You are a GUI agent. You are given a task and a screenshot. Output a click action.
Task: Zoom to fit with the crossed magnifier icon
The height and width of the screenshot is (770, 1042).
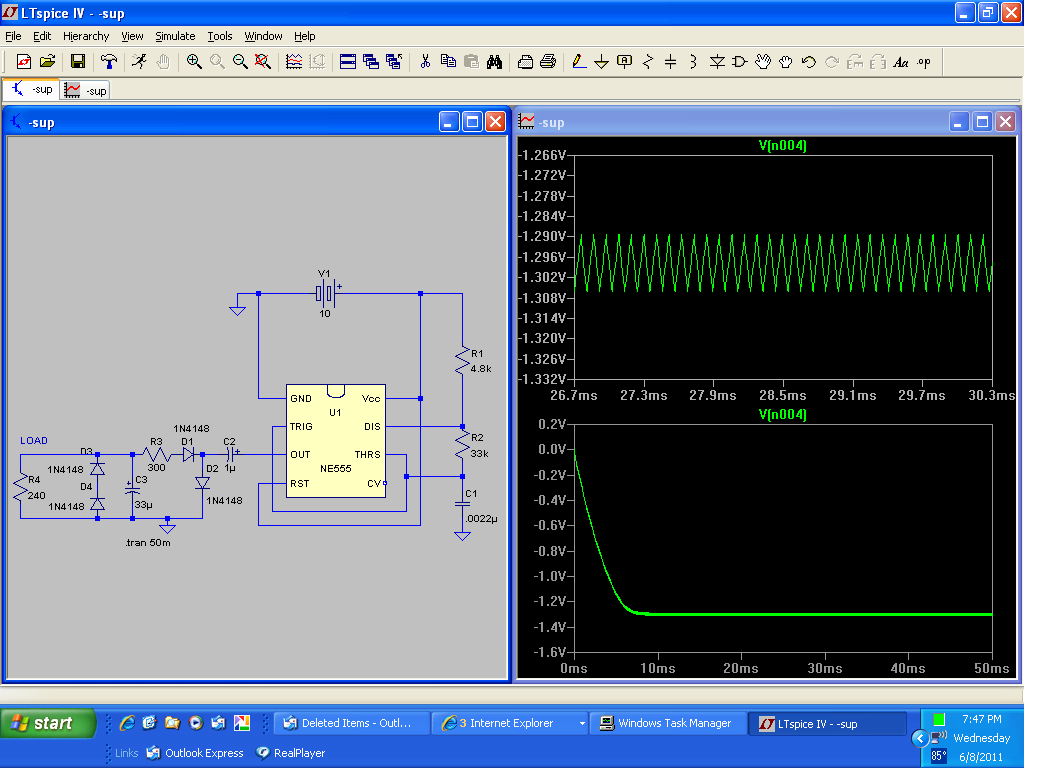click(263, 62)
